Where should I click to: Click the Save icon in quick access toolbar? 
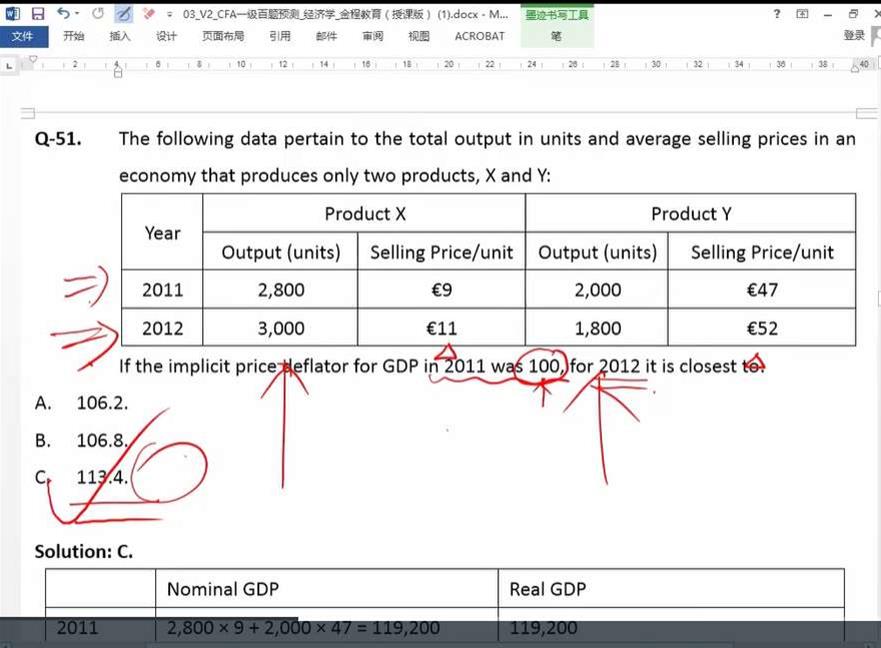(38, 14)
